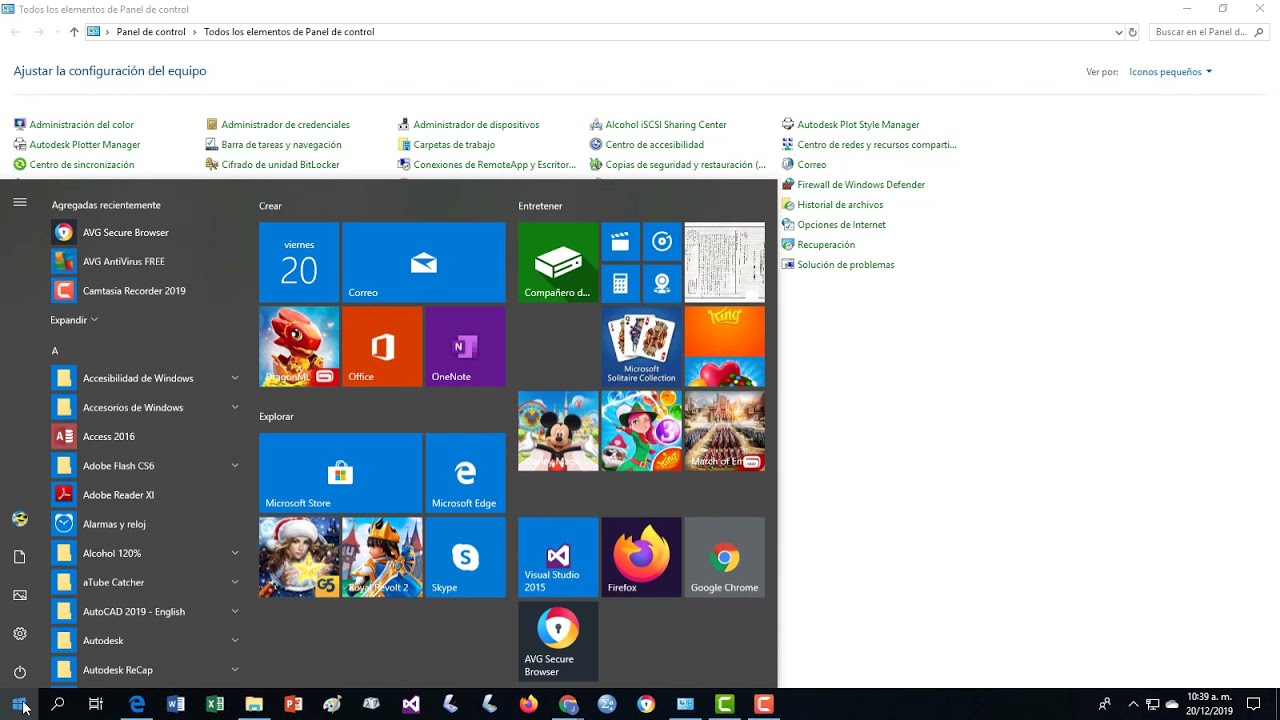The height and width of the screenshot is (720, 1280).
Task: Open the Candy Crush King tile
Action: [724, 346]
